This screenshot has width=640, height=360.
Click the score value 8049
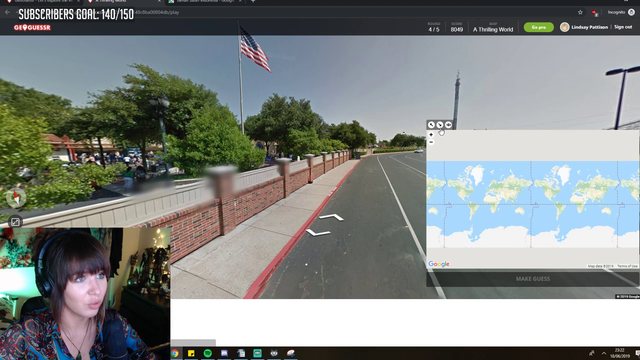[x=457, y=29]
